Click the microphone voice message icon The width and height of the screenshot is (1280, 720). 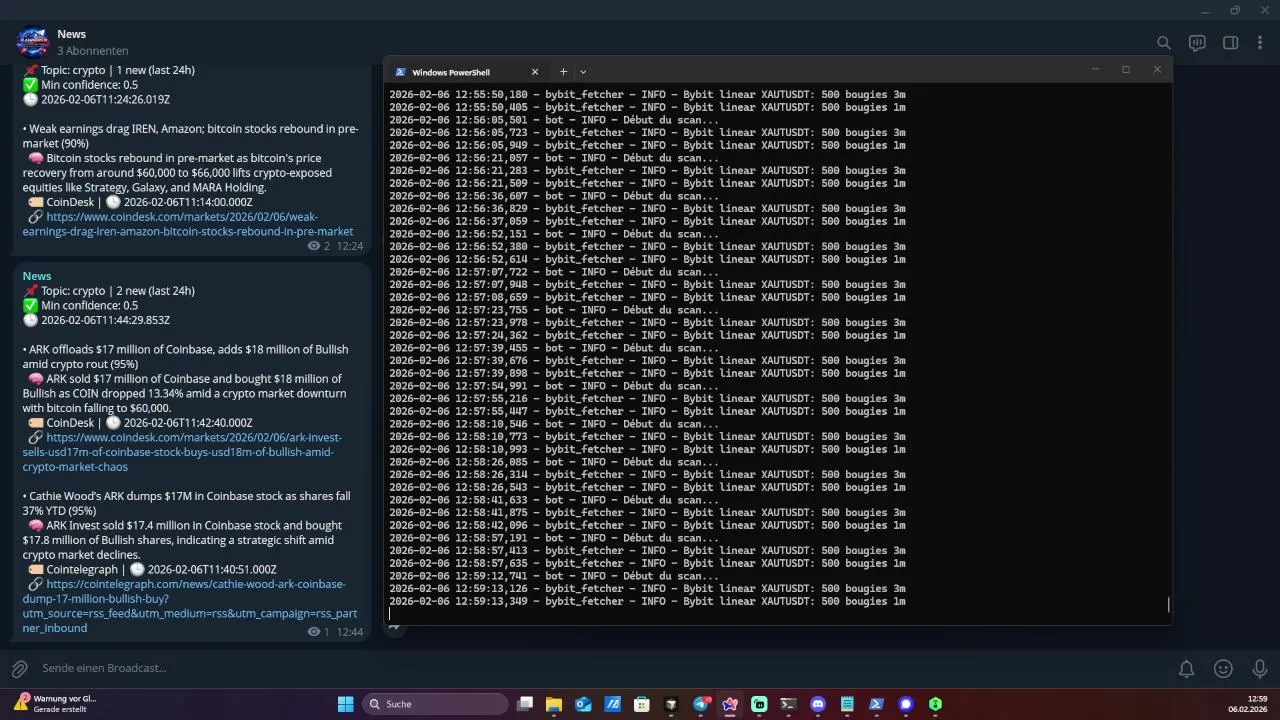[x=1260, y=668]
